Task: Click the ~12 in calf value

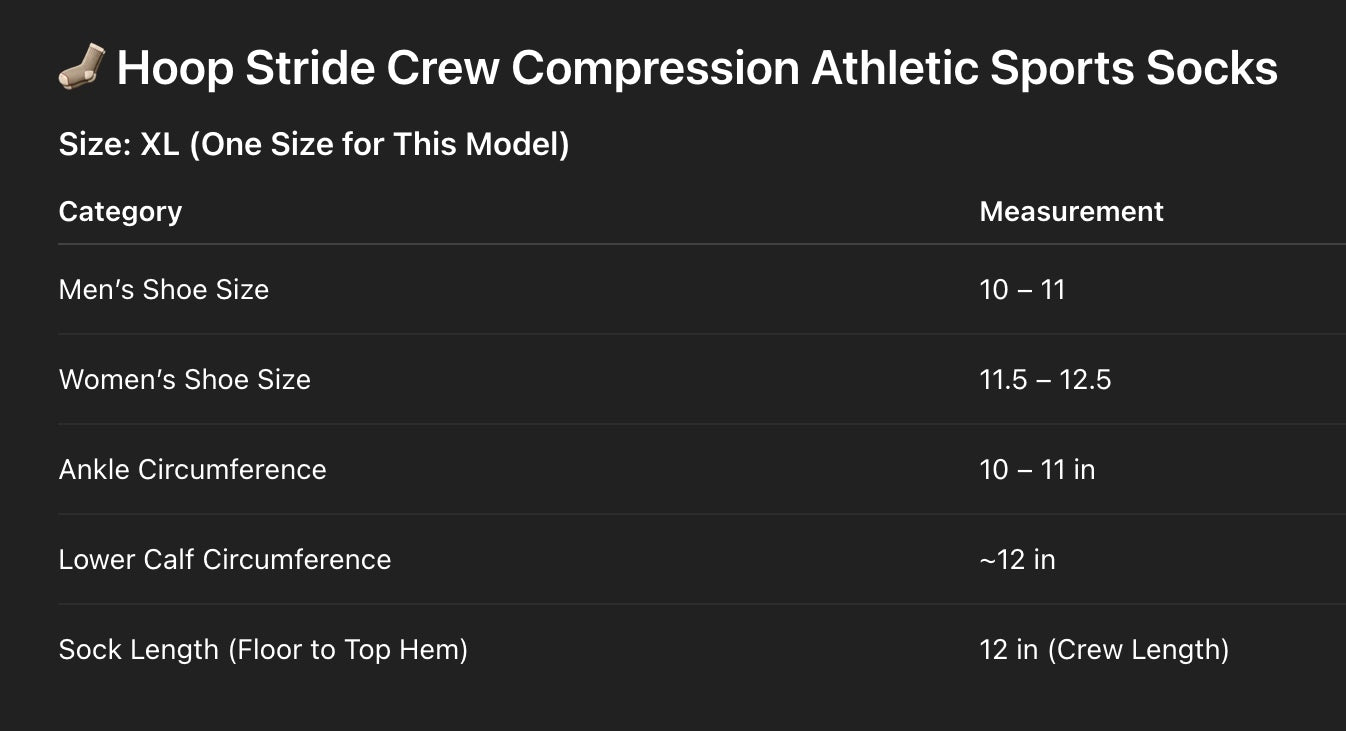Action: click(x=1017, y=559)
